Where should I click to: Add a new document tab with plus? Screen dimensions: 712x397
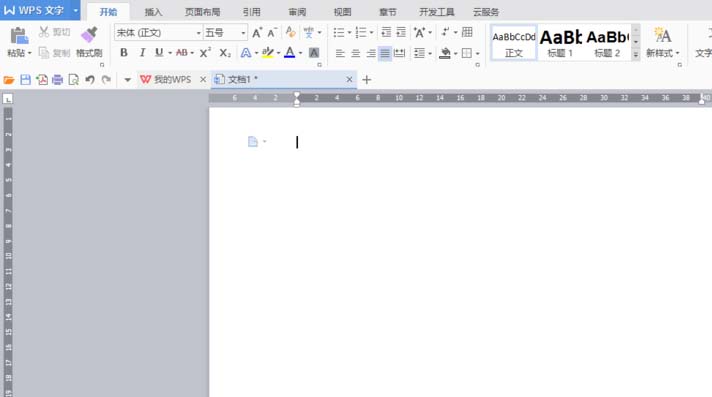click(x=367, y=80)
